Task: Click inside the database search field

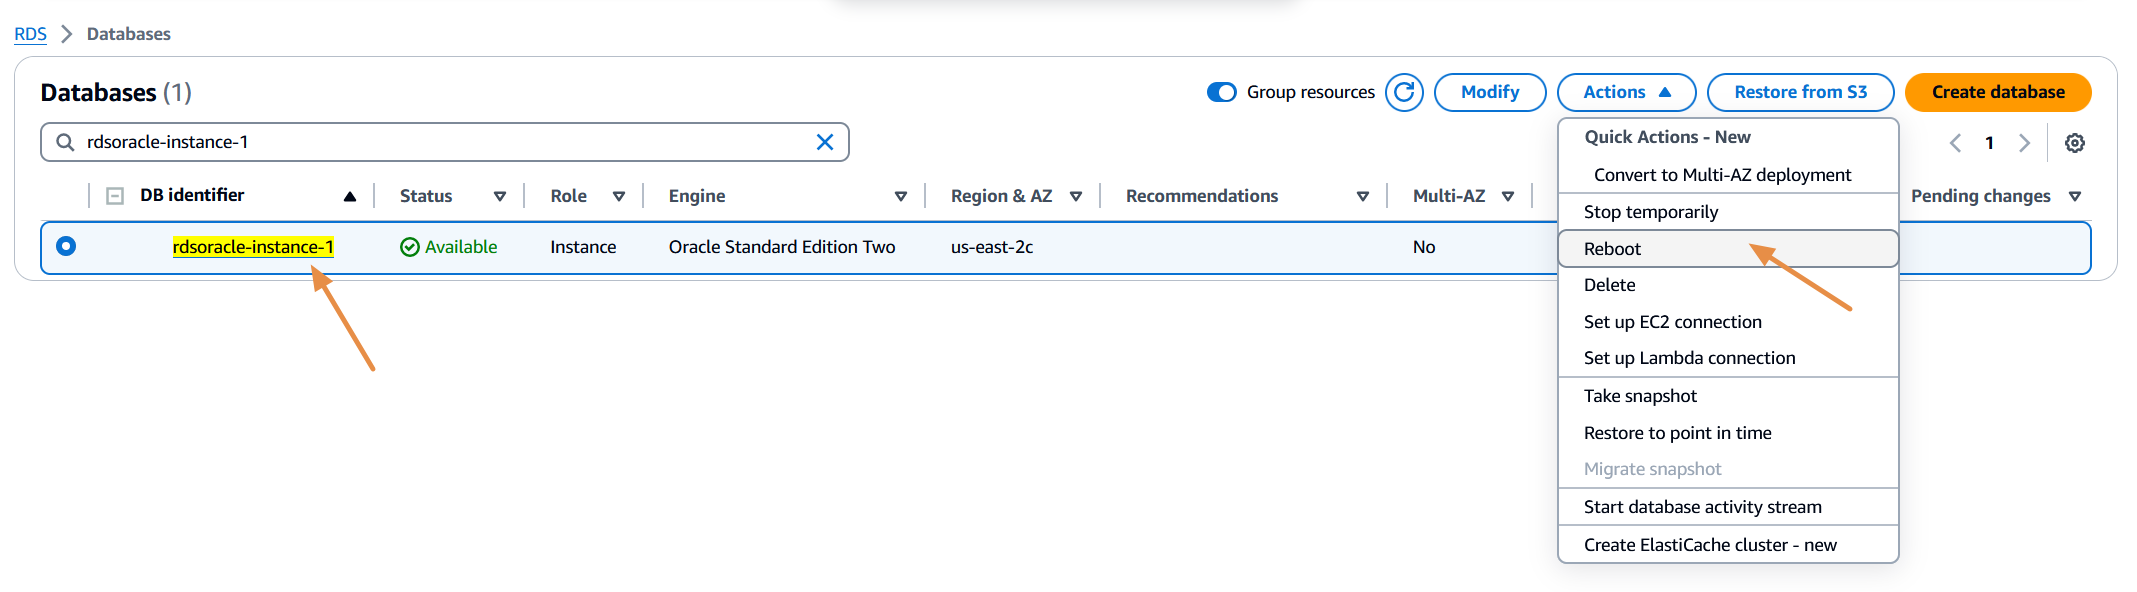Action: (x=440, y=142)
